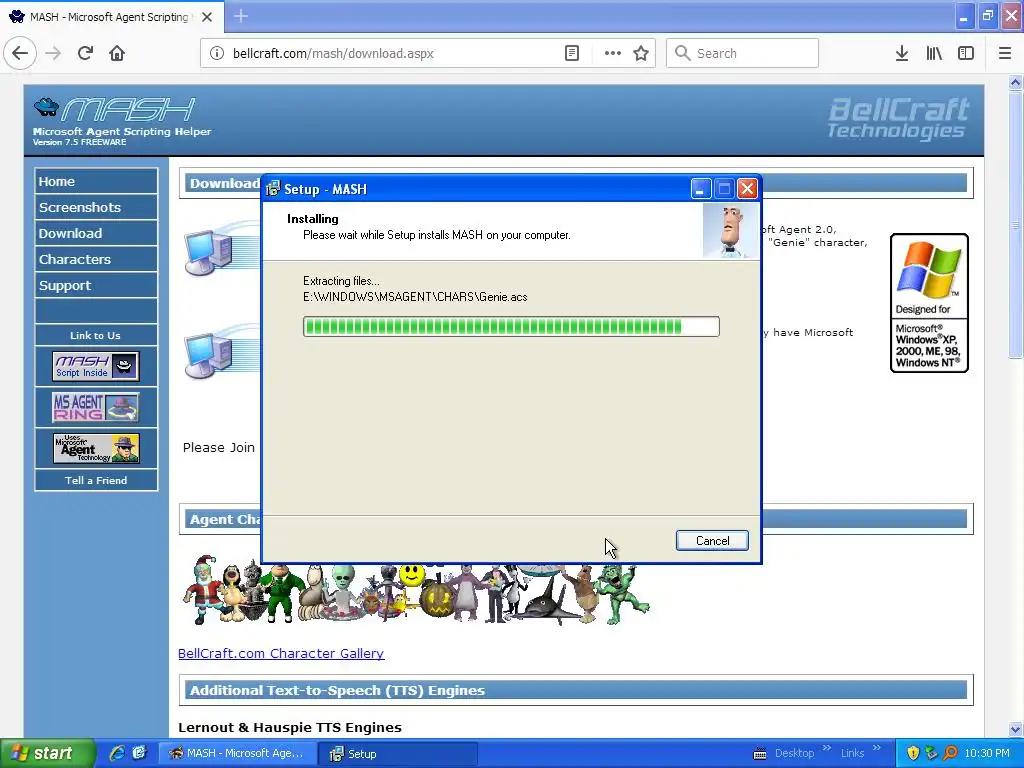The width and height of the screenshot is (1024, 768).
Task: Open the BellCraft.com Character Gallery link
Action: [281, 653]
